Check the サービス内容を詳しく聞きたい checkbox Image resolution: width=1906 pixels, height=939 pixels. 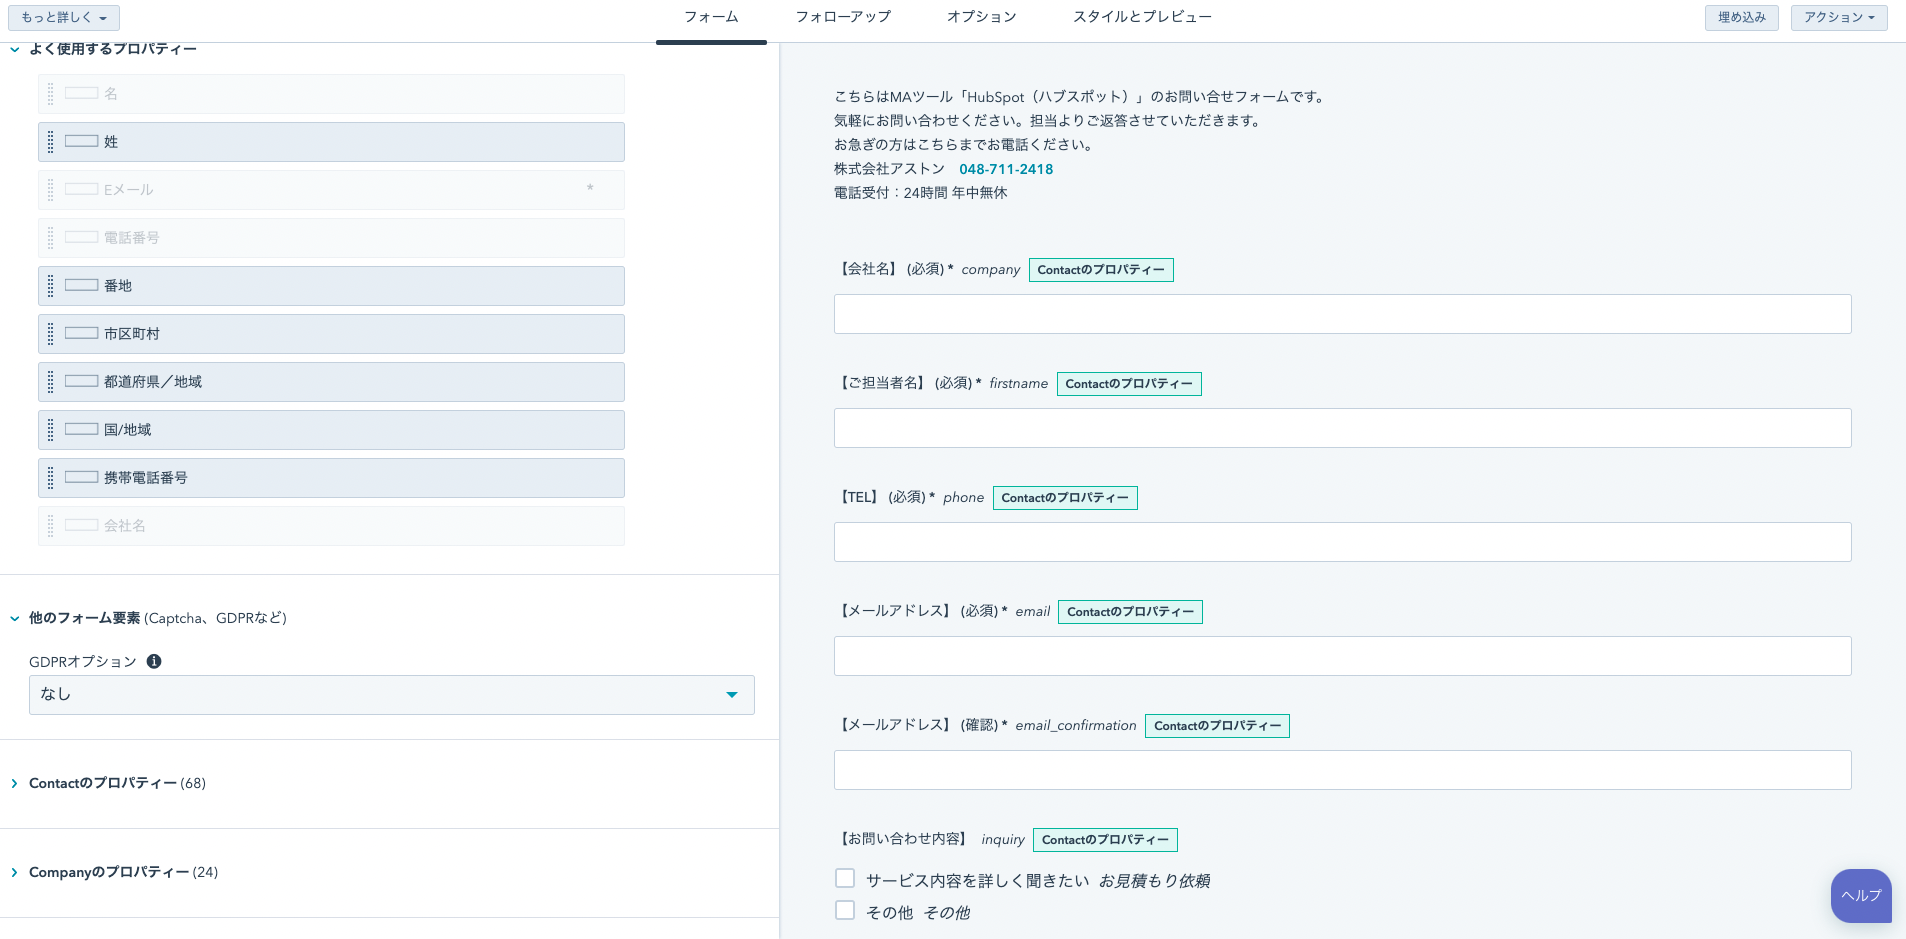pyautogui.click(x=845, y=878)
